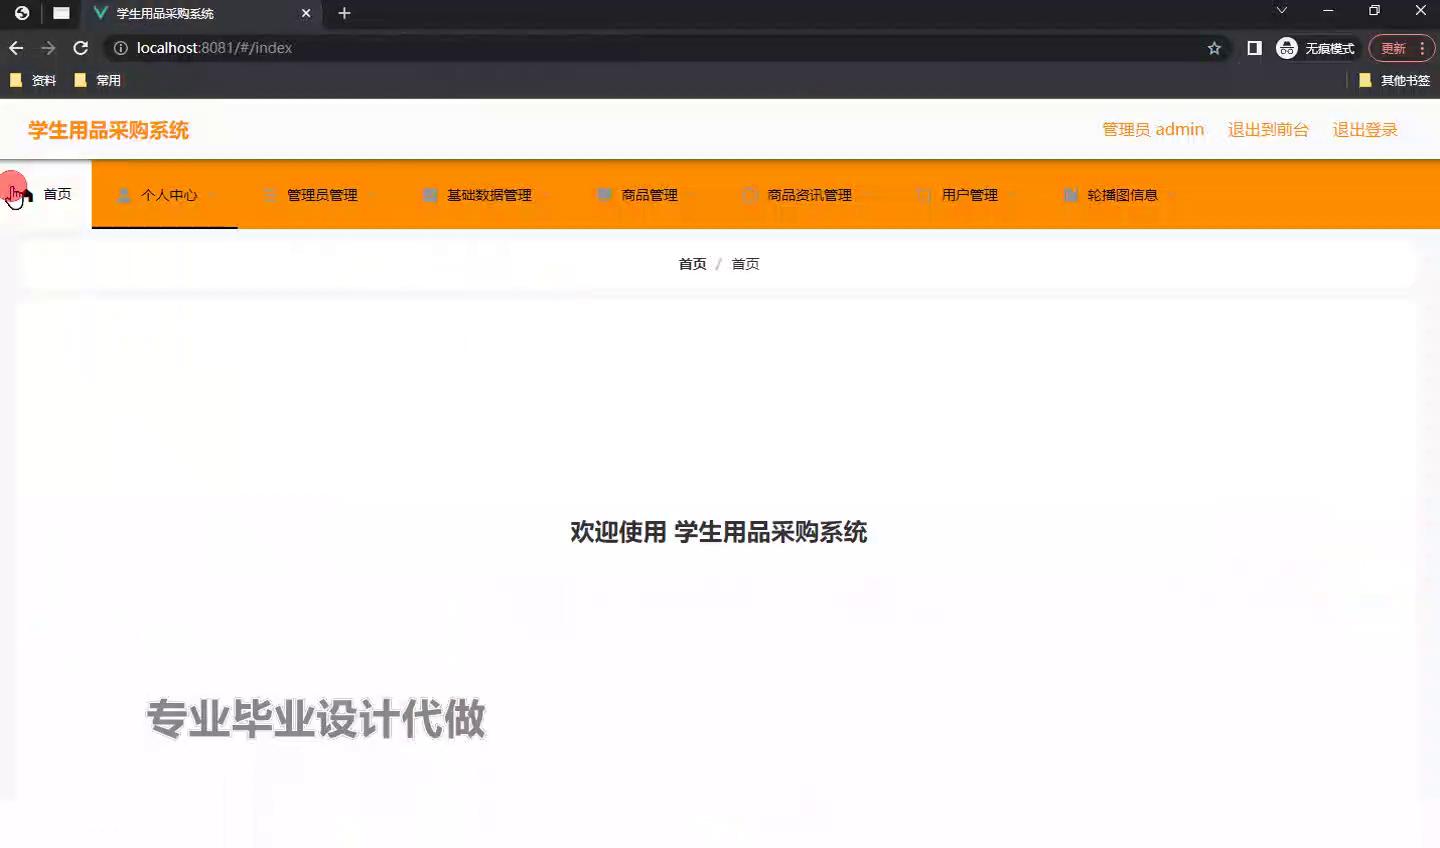This screenshot has width=1440, height=848.
Task: Expand the browser tab search chevron
Action: pyautogui.click(x=1281, y=11)
